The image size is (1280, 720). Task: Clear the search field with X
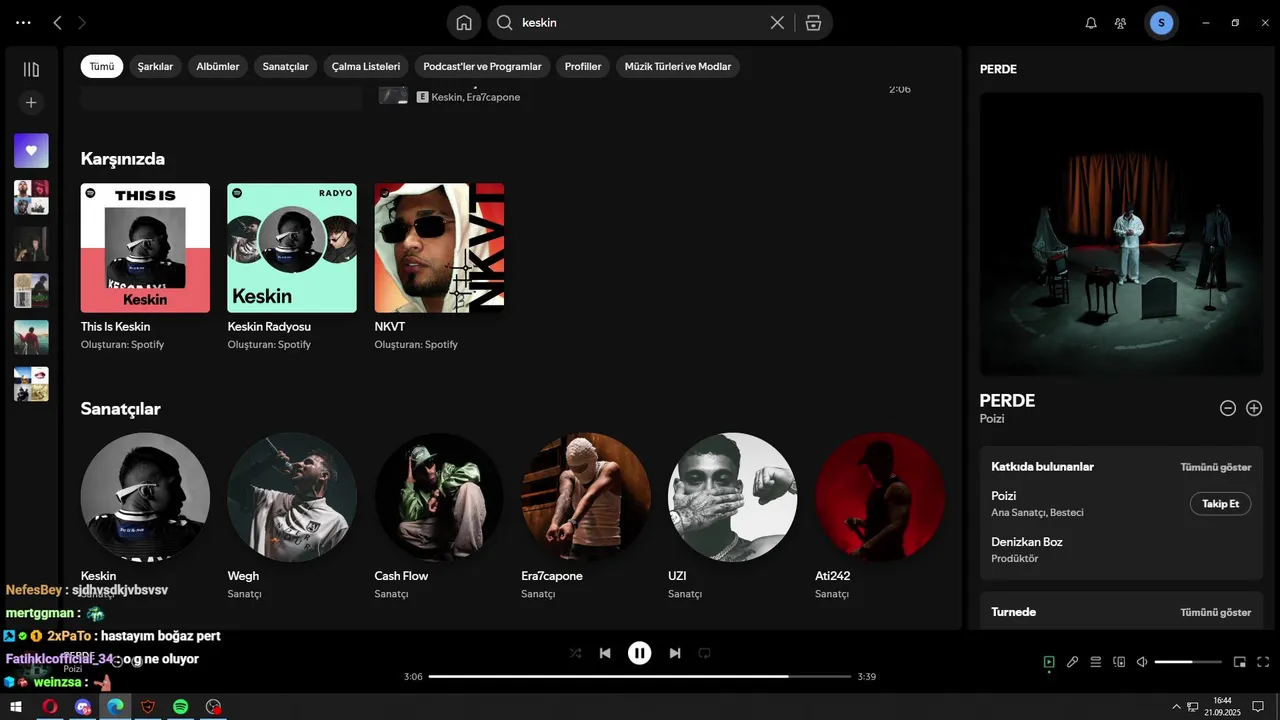[x=777, y=22]
